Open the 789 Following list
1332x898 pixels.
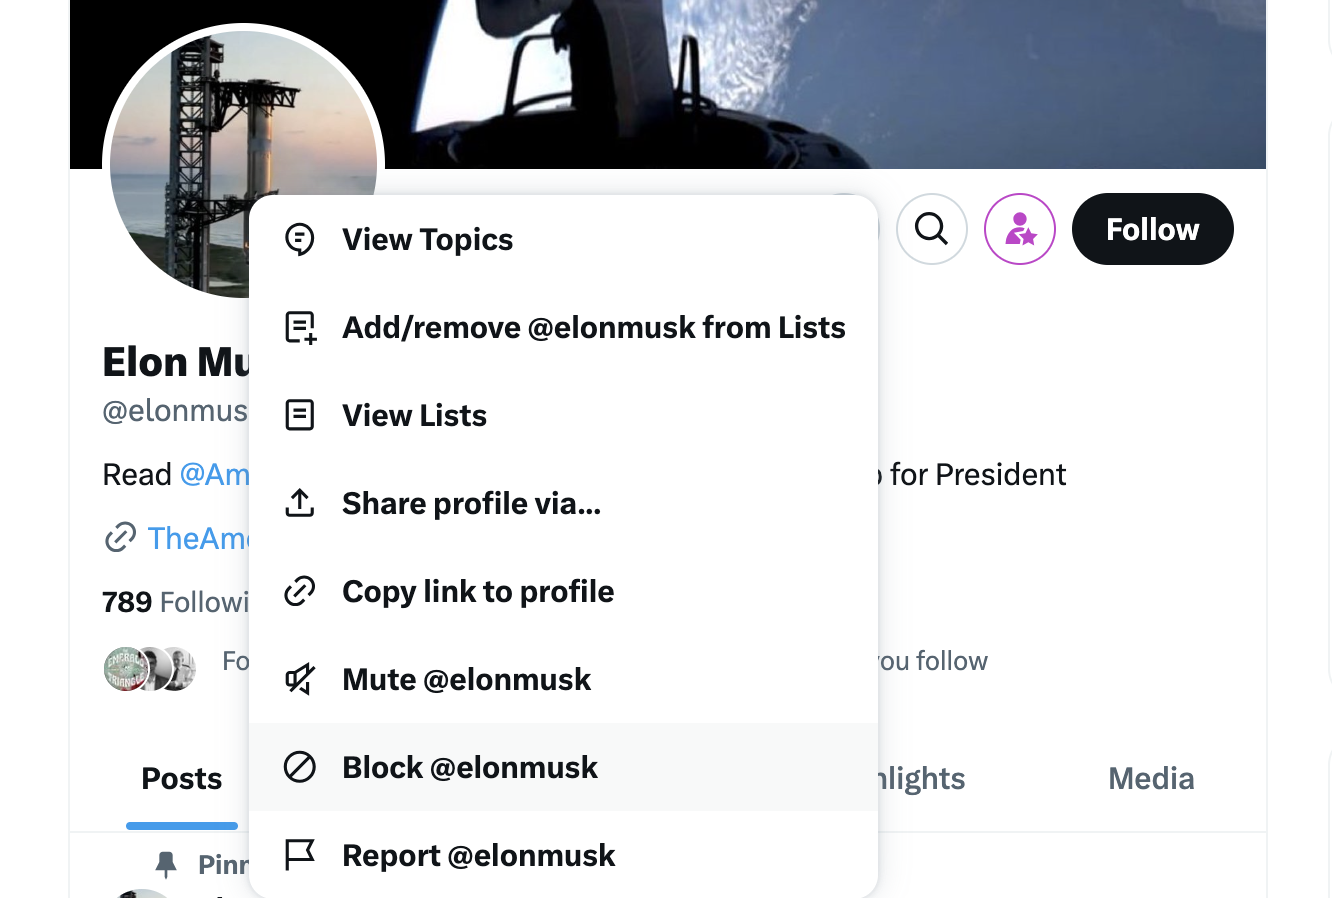click(x=175, y=602)
